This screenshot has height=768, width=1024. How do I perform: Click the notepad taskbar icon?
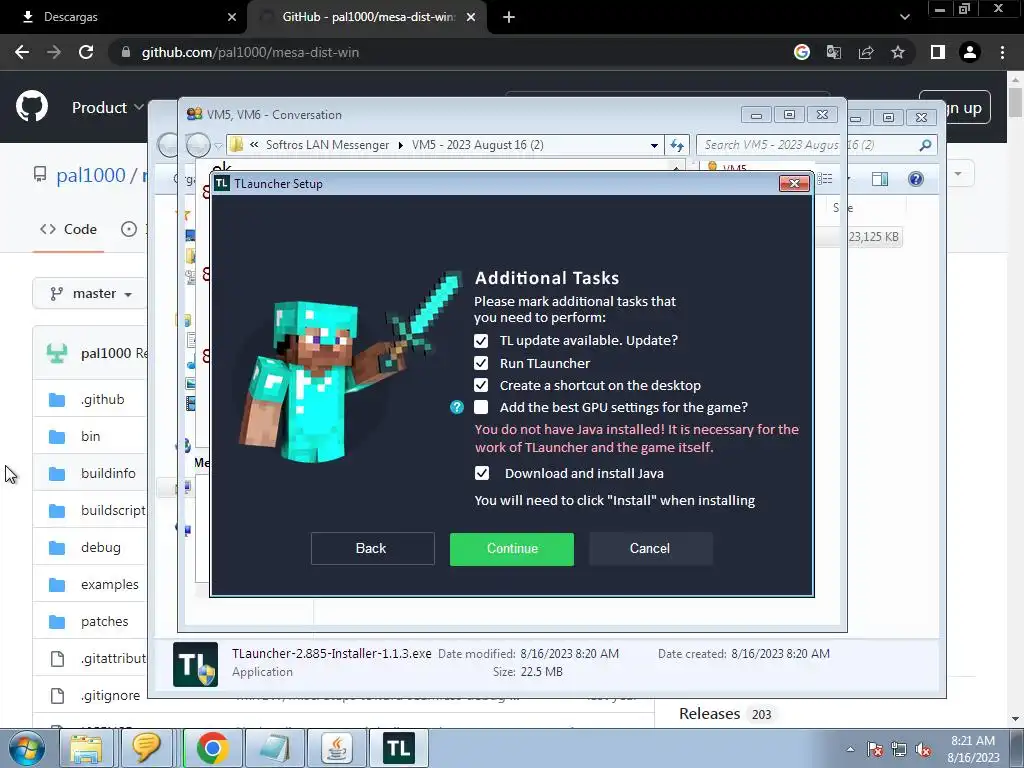coord(275,748)
